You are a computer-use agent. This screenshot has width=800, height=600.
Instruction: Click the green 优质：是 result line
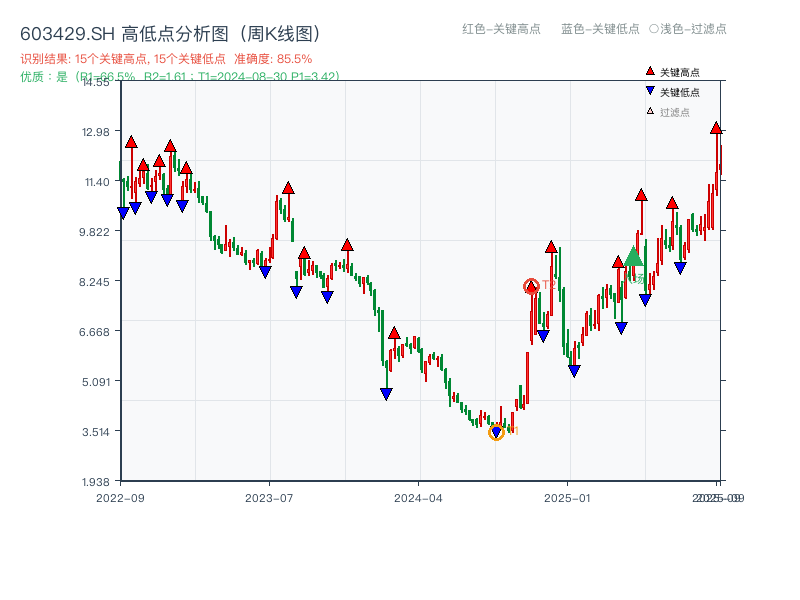pos(180,77)
